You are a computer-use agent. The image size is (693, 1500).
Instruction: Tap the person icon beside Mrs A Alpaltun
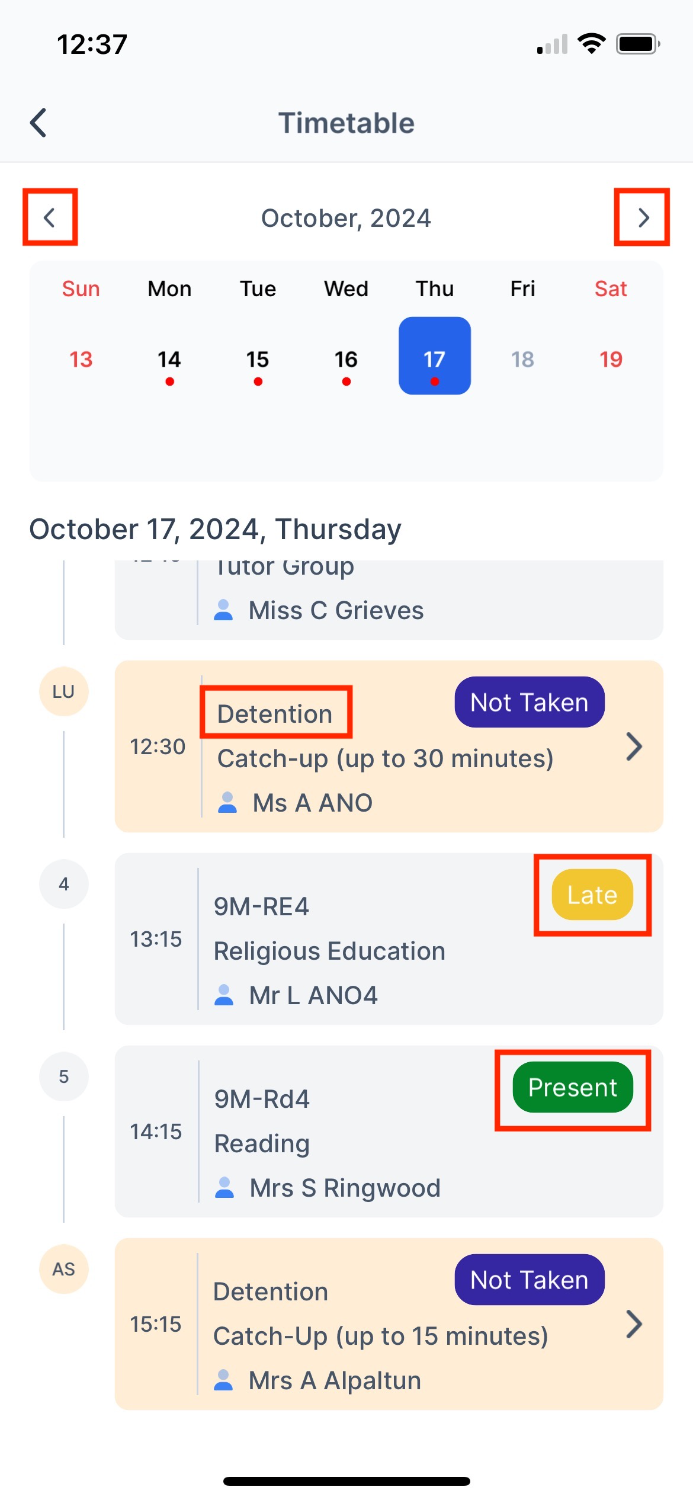[x=226, y=1381]
